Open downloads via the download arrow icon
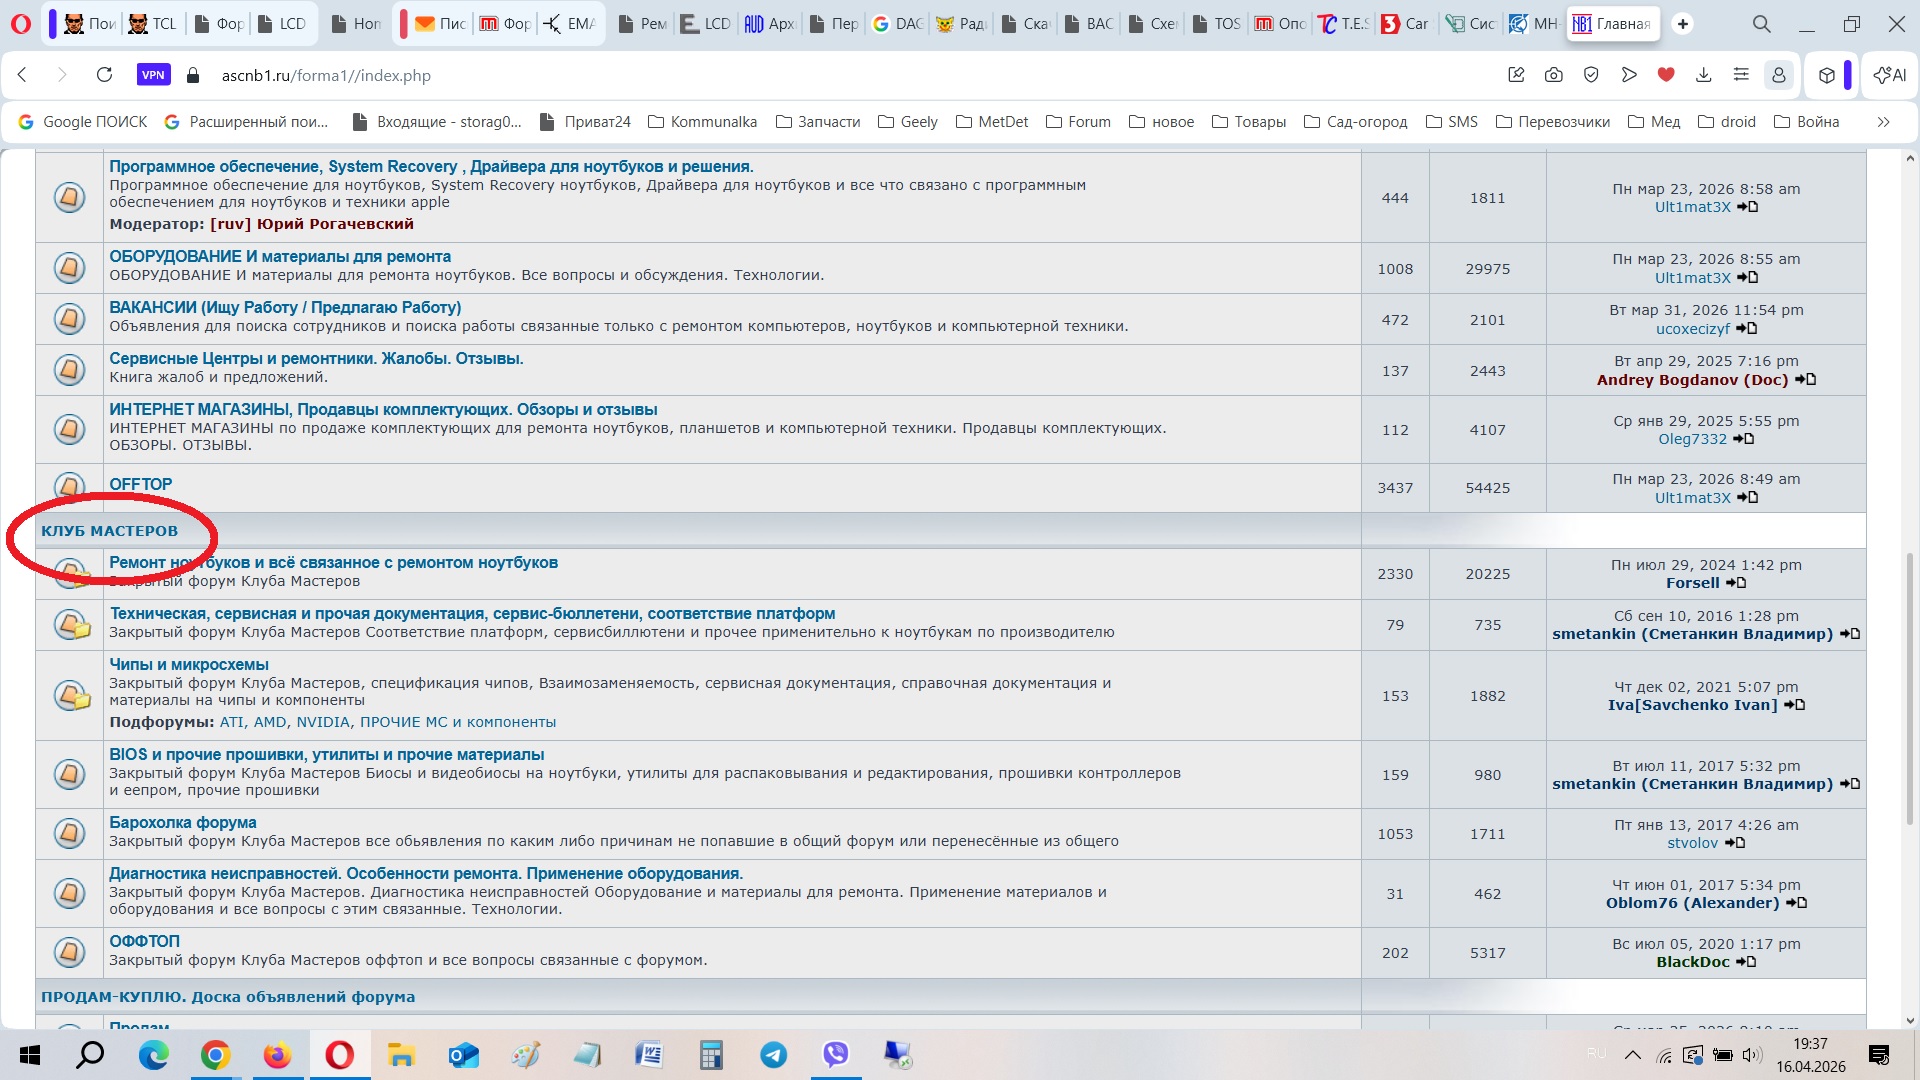Viewport: 1920px width, 1080px height. coord(1704,75)
